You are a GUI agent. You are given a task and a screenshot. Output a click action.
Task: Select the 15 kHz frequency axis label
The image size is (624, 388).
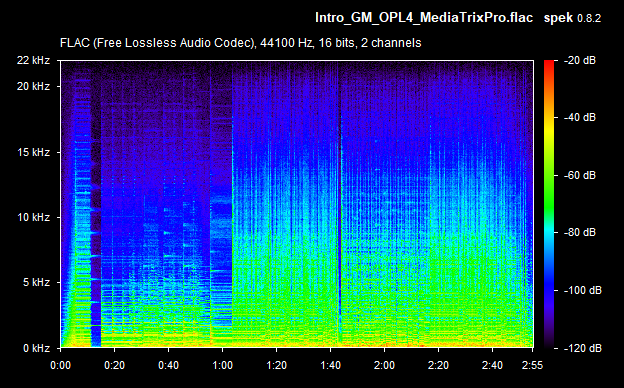click(x=33, y=152)
